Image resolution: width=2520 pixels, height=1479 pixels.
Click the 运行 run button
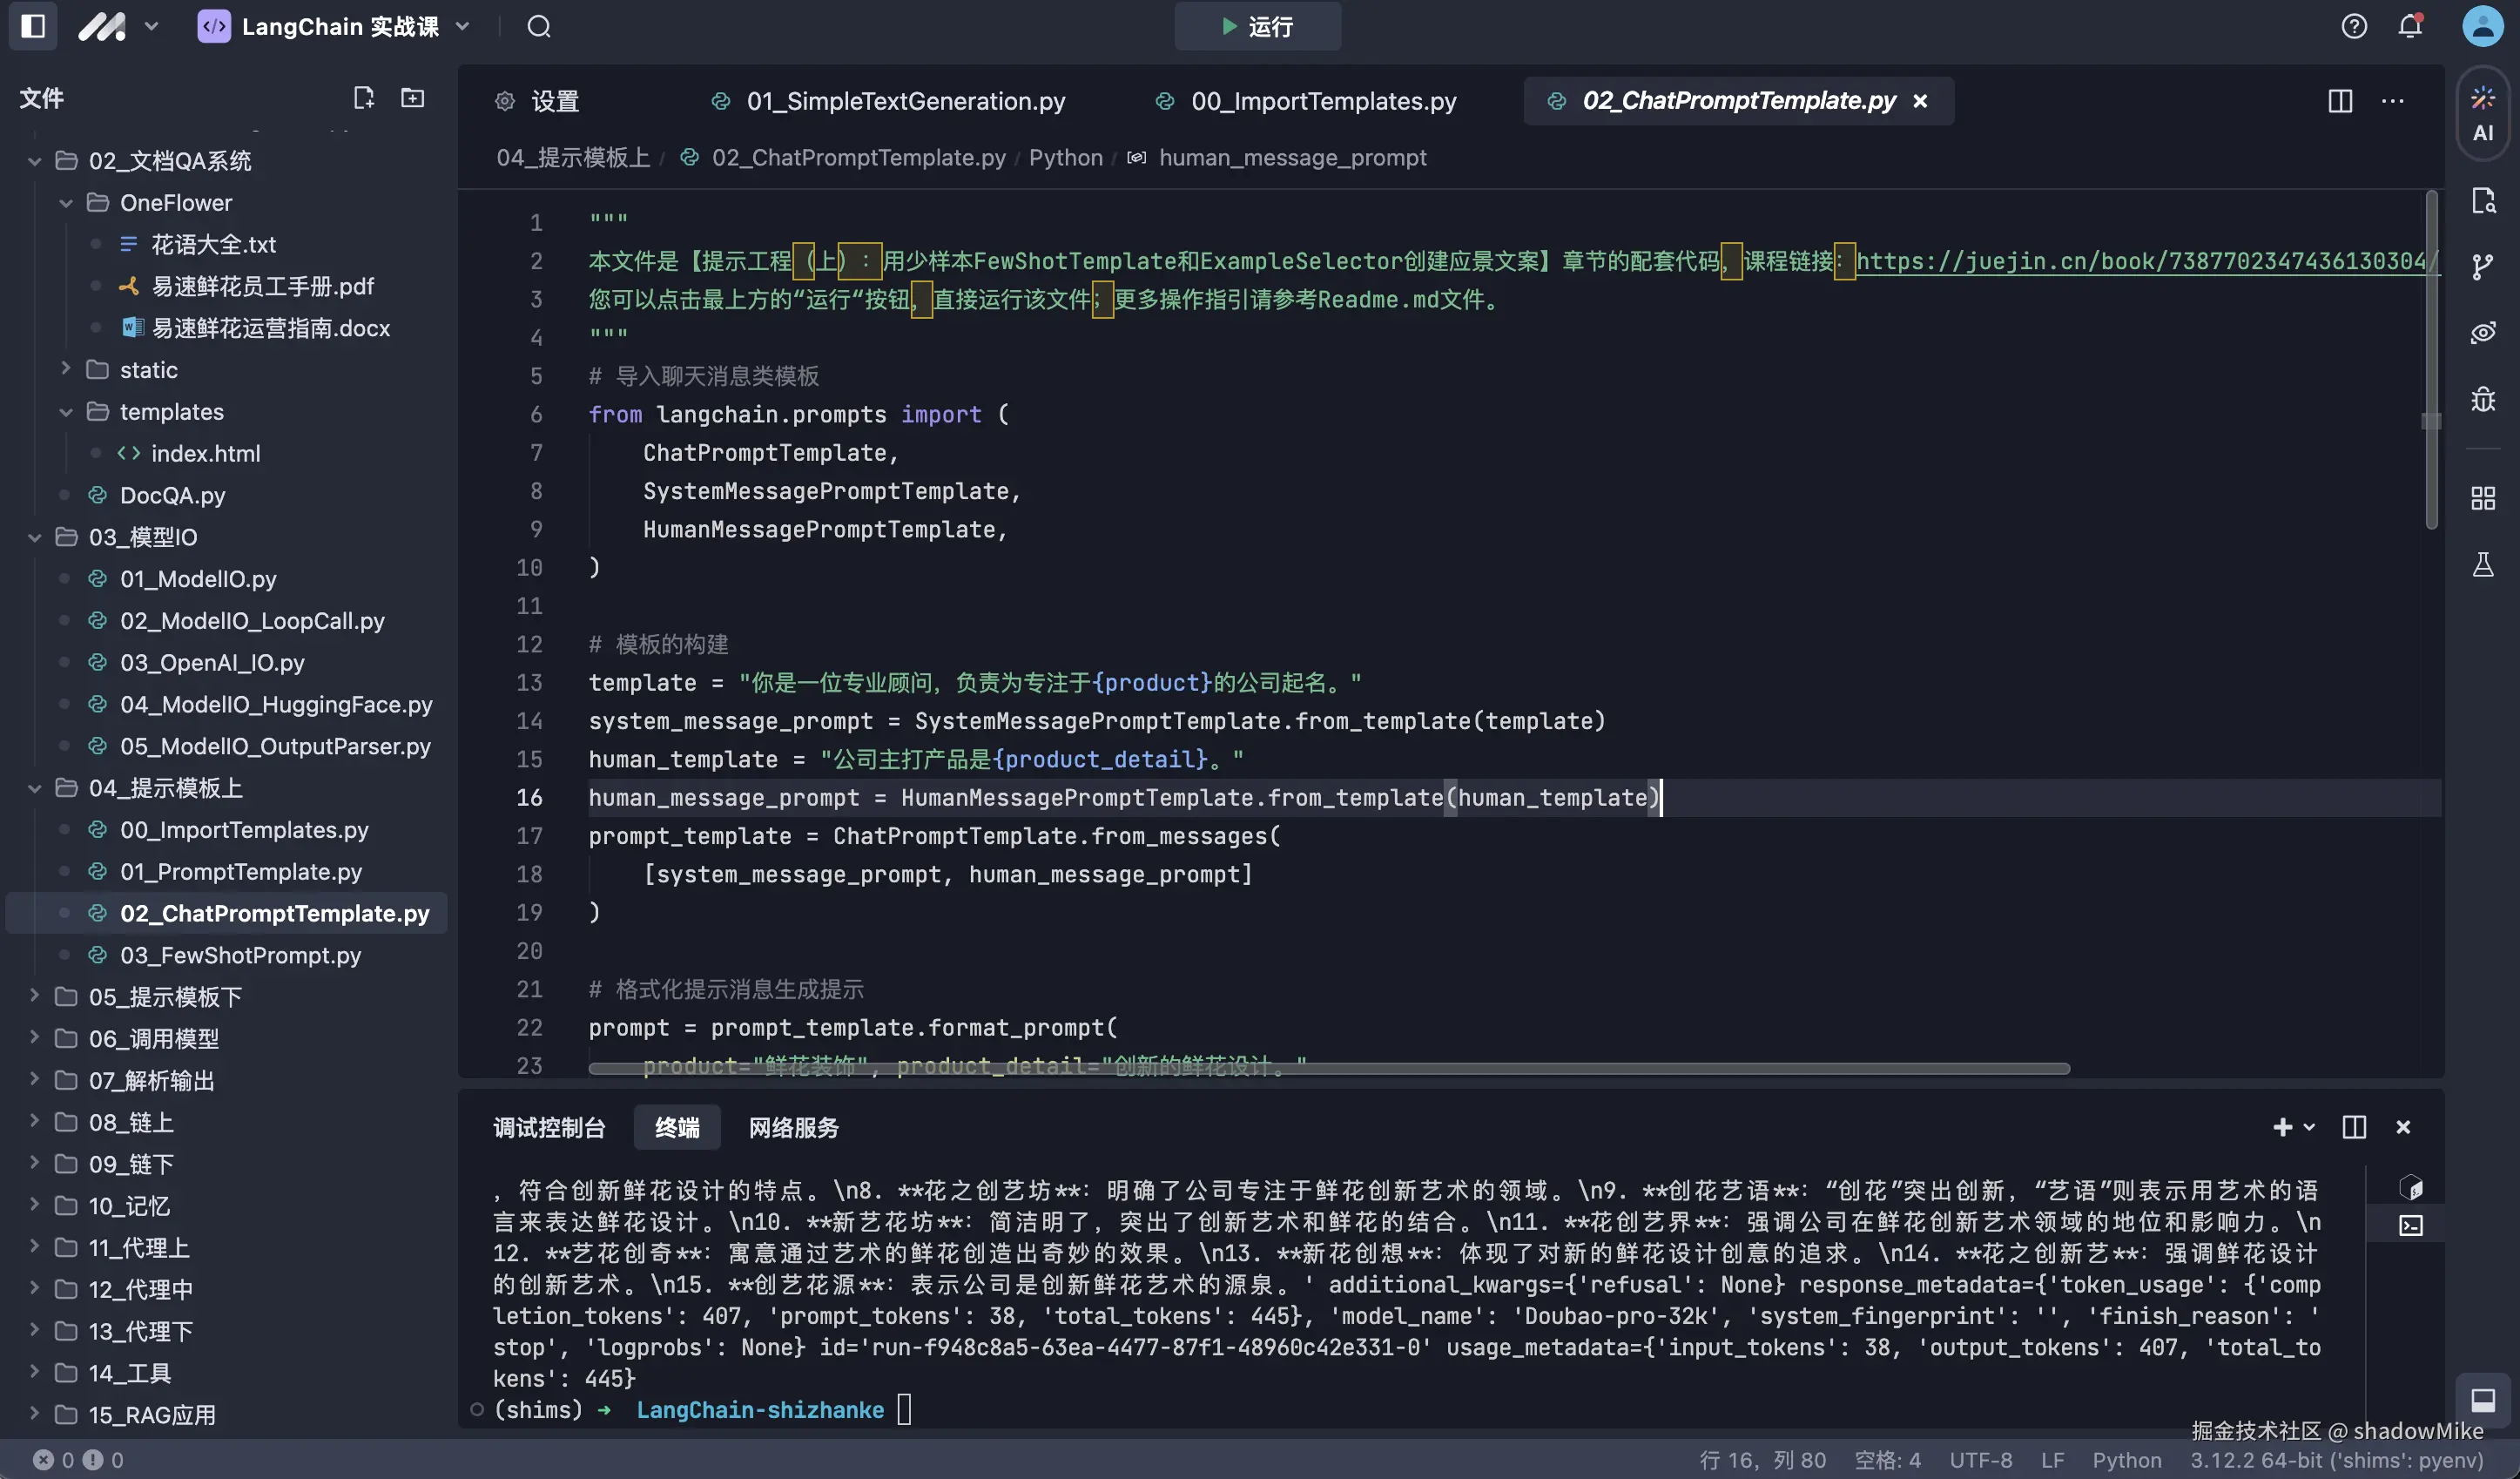(1257, 26)
